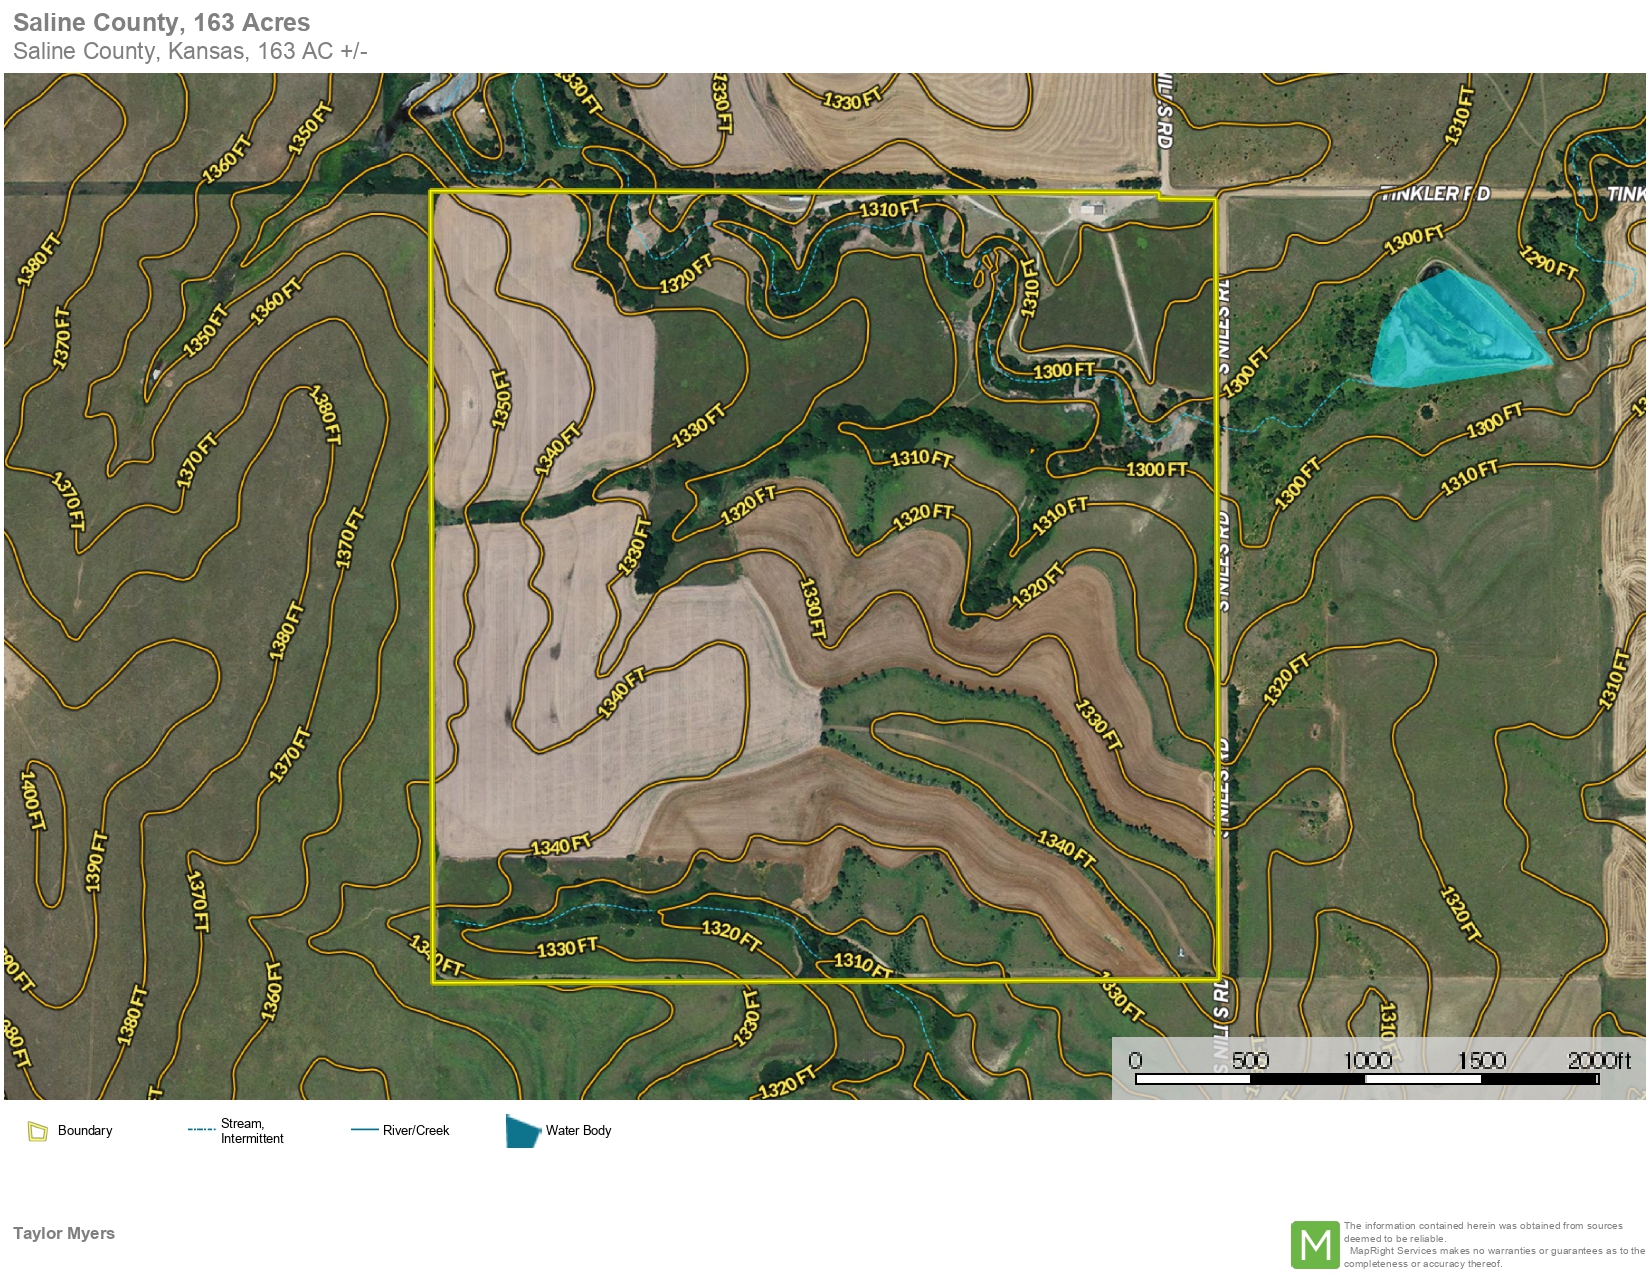Screen dimensions: 1650x1275
Task: Click the 1290 FT contour label
Action: (1547, 262)
